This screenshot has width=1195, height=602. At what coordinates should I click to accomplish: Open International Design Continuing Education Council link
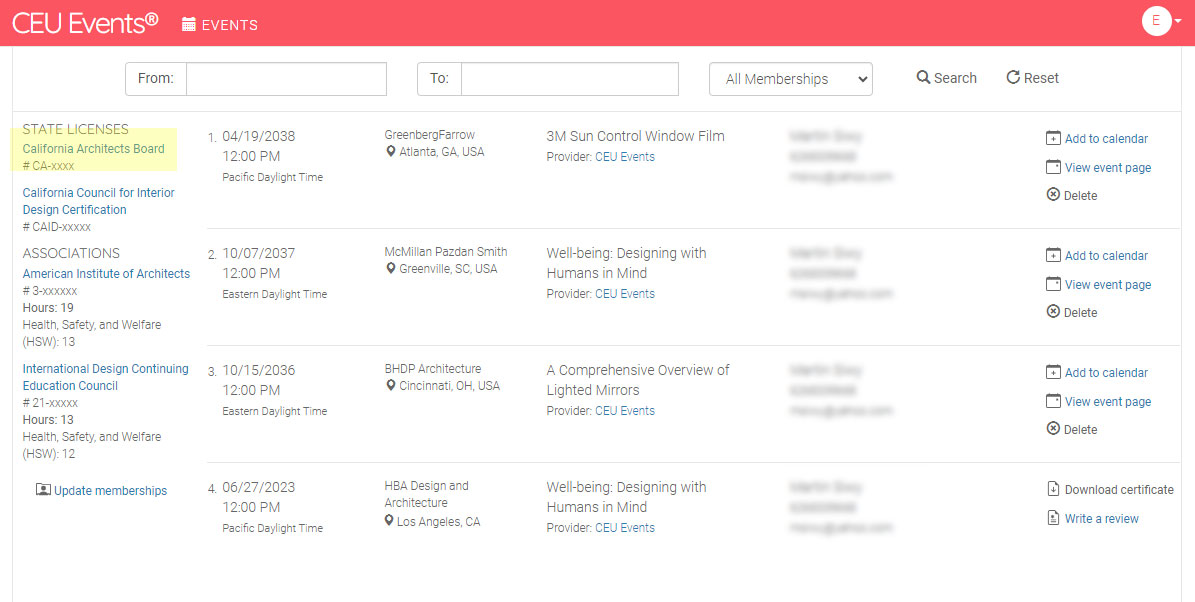[x=105, y=377]
